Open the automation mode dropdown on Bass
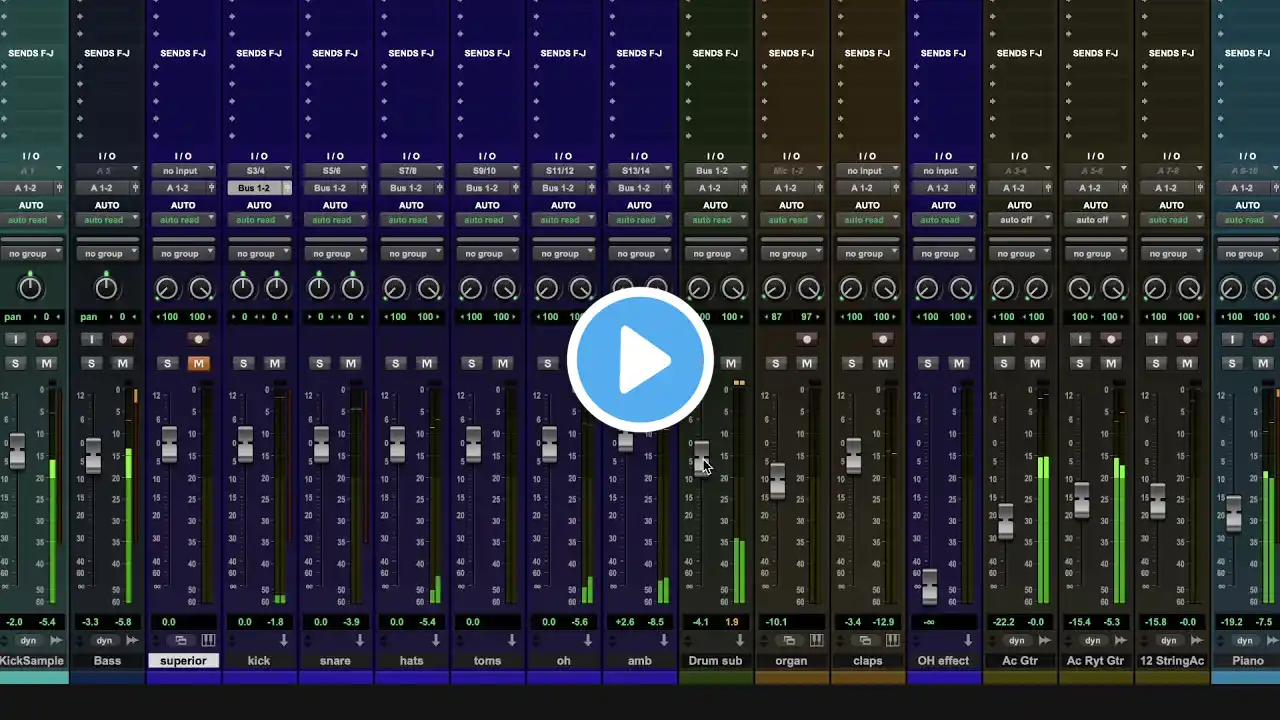The height and width of the screenshot is (720, 1280). click(107, 220)
